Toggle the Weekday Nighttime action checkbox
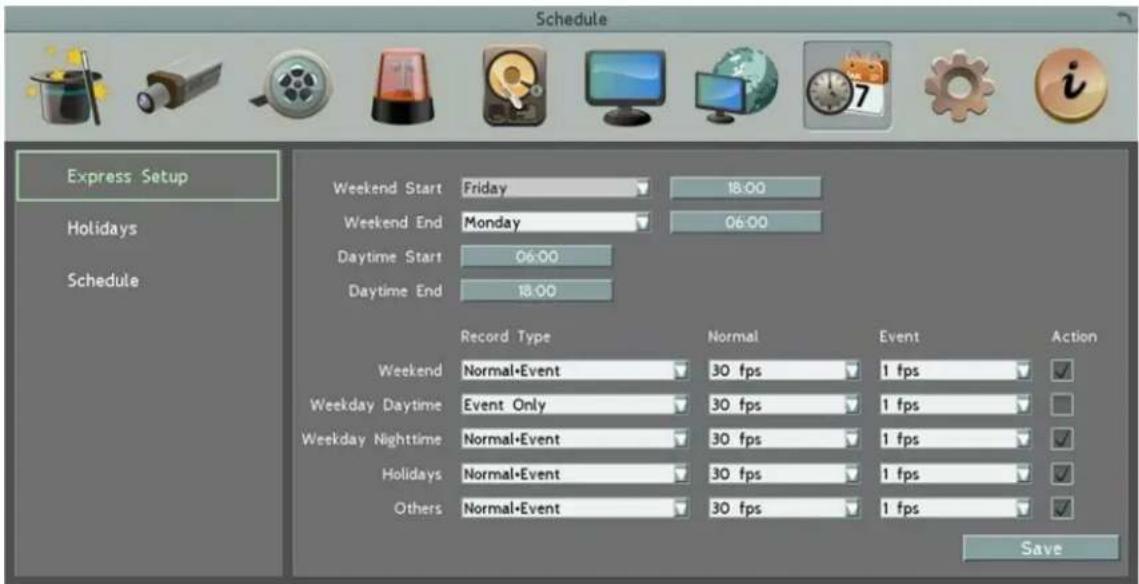Viewport: 1139px width, 584px height. pyautogui.click(x=1062, y=439)
